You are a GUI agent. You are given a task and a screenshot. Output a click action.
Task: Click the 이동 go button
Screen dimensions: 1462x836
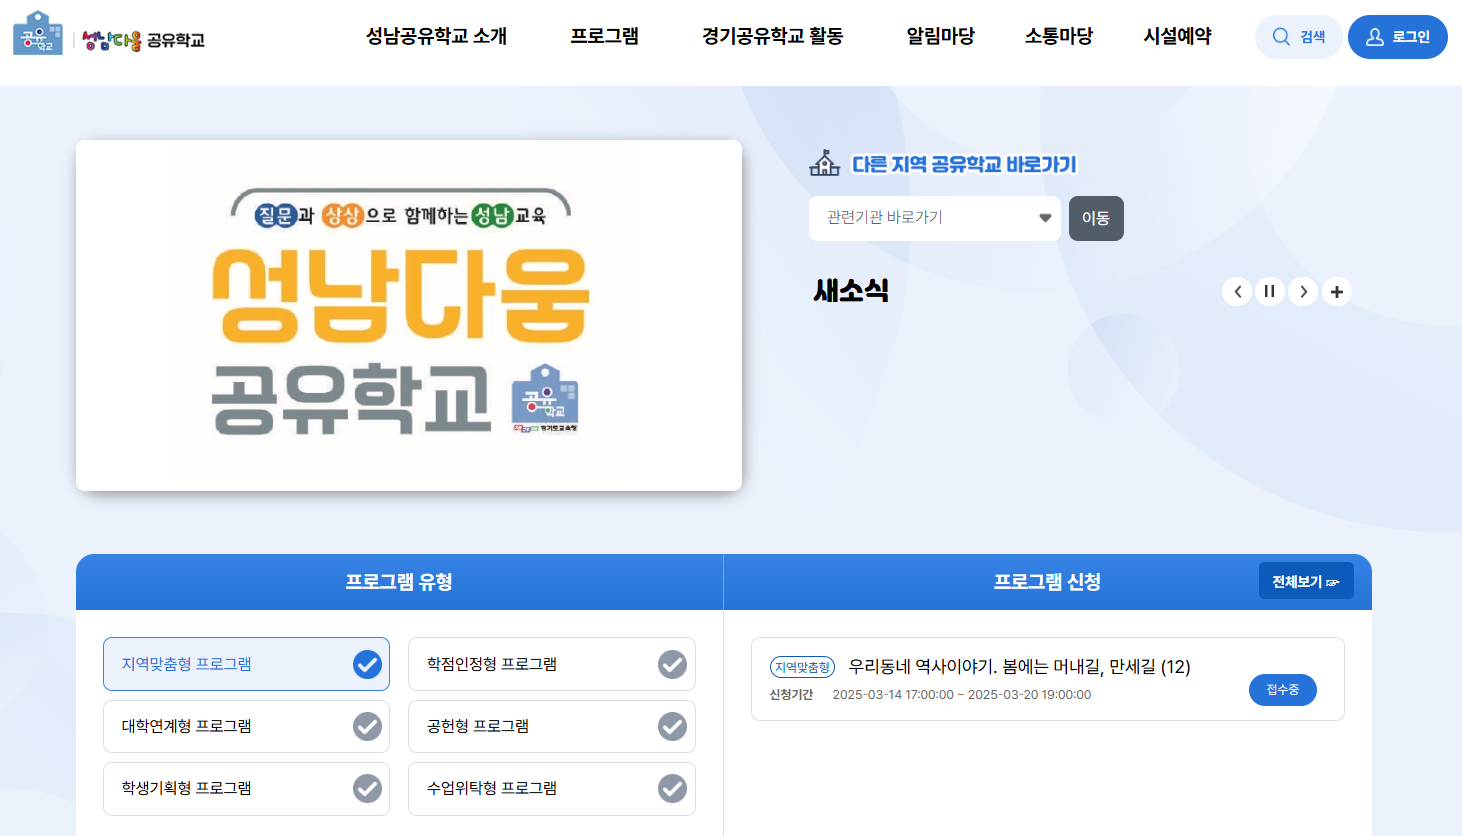[1096, 218]
